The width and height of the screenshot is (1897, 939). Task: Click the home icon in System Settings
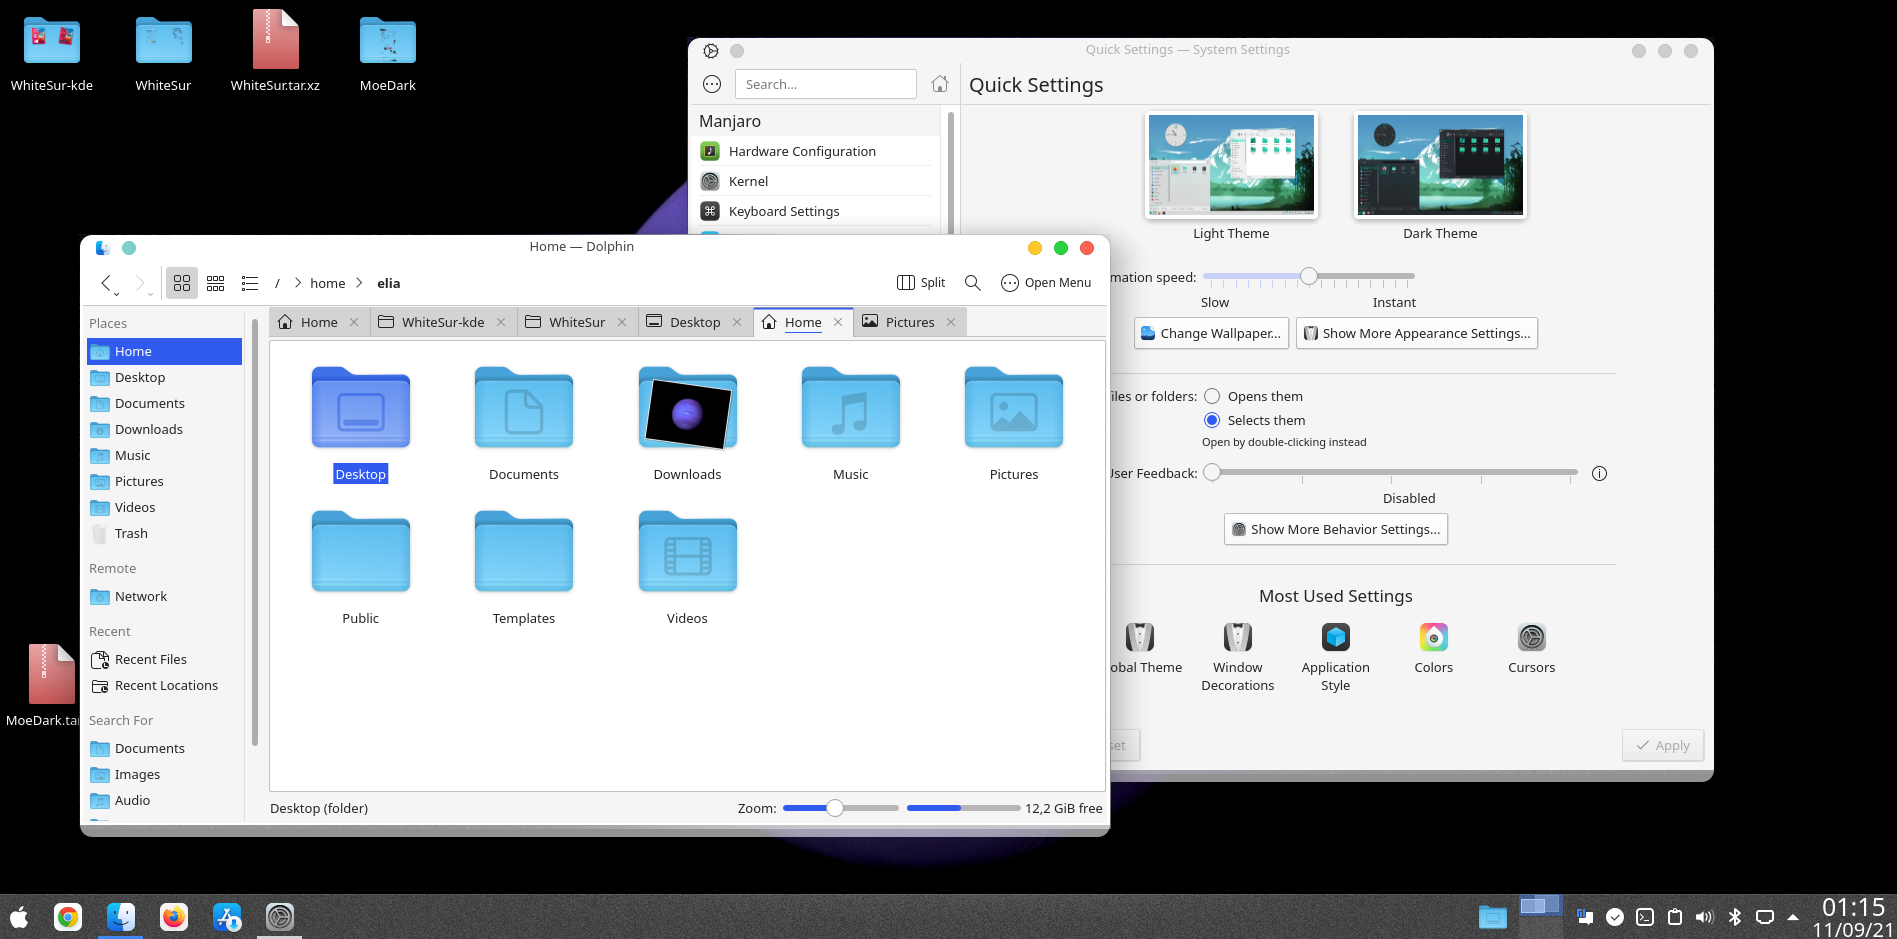(x=939, y=84)
